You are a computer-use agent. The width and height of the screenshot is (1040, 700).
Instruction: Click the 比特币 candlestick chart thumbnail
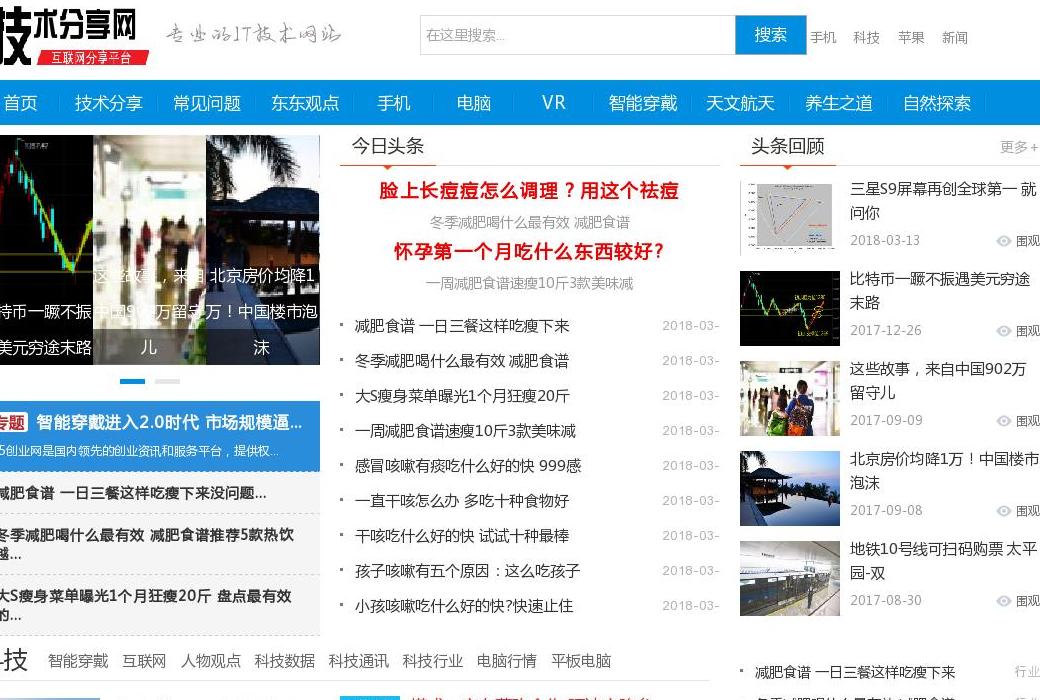tap(789, 308)
